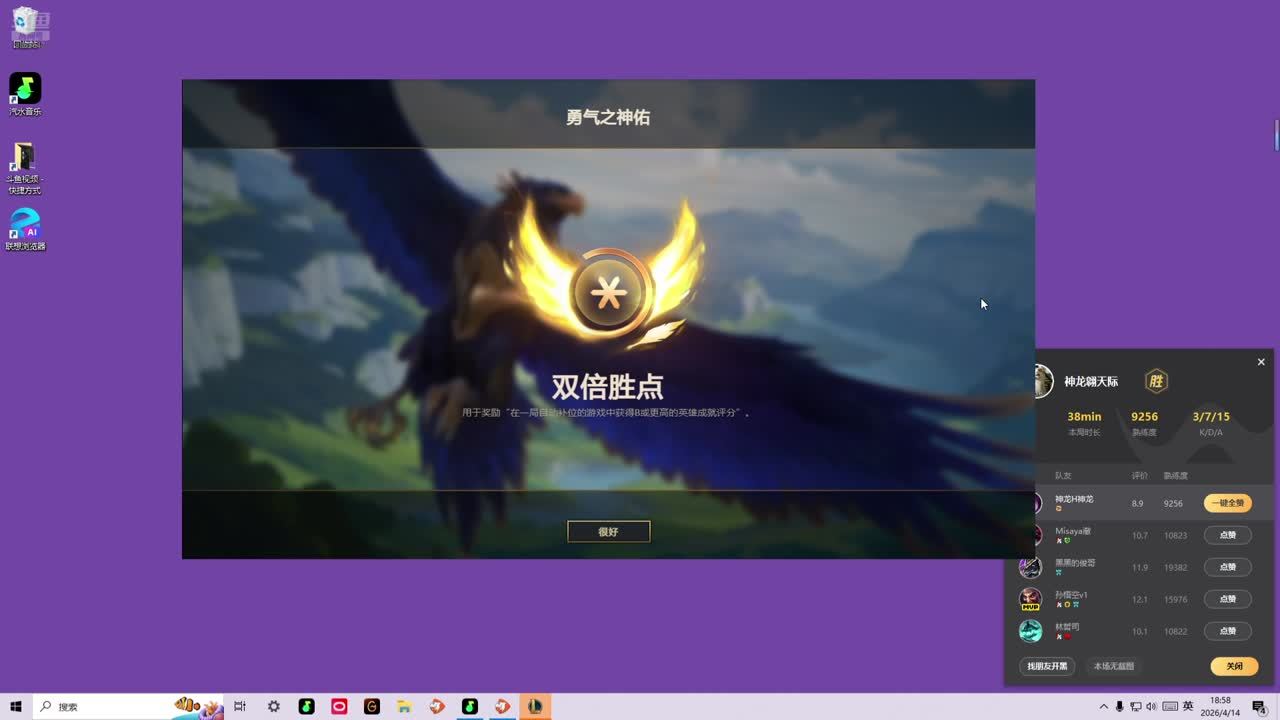The width and height of the screenshot is (1280, 720).
Task: Click the 胜 victory badge
Action: tap(1156, 381)
